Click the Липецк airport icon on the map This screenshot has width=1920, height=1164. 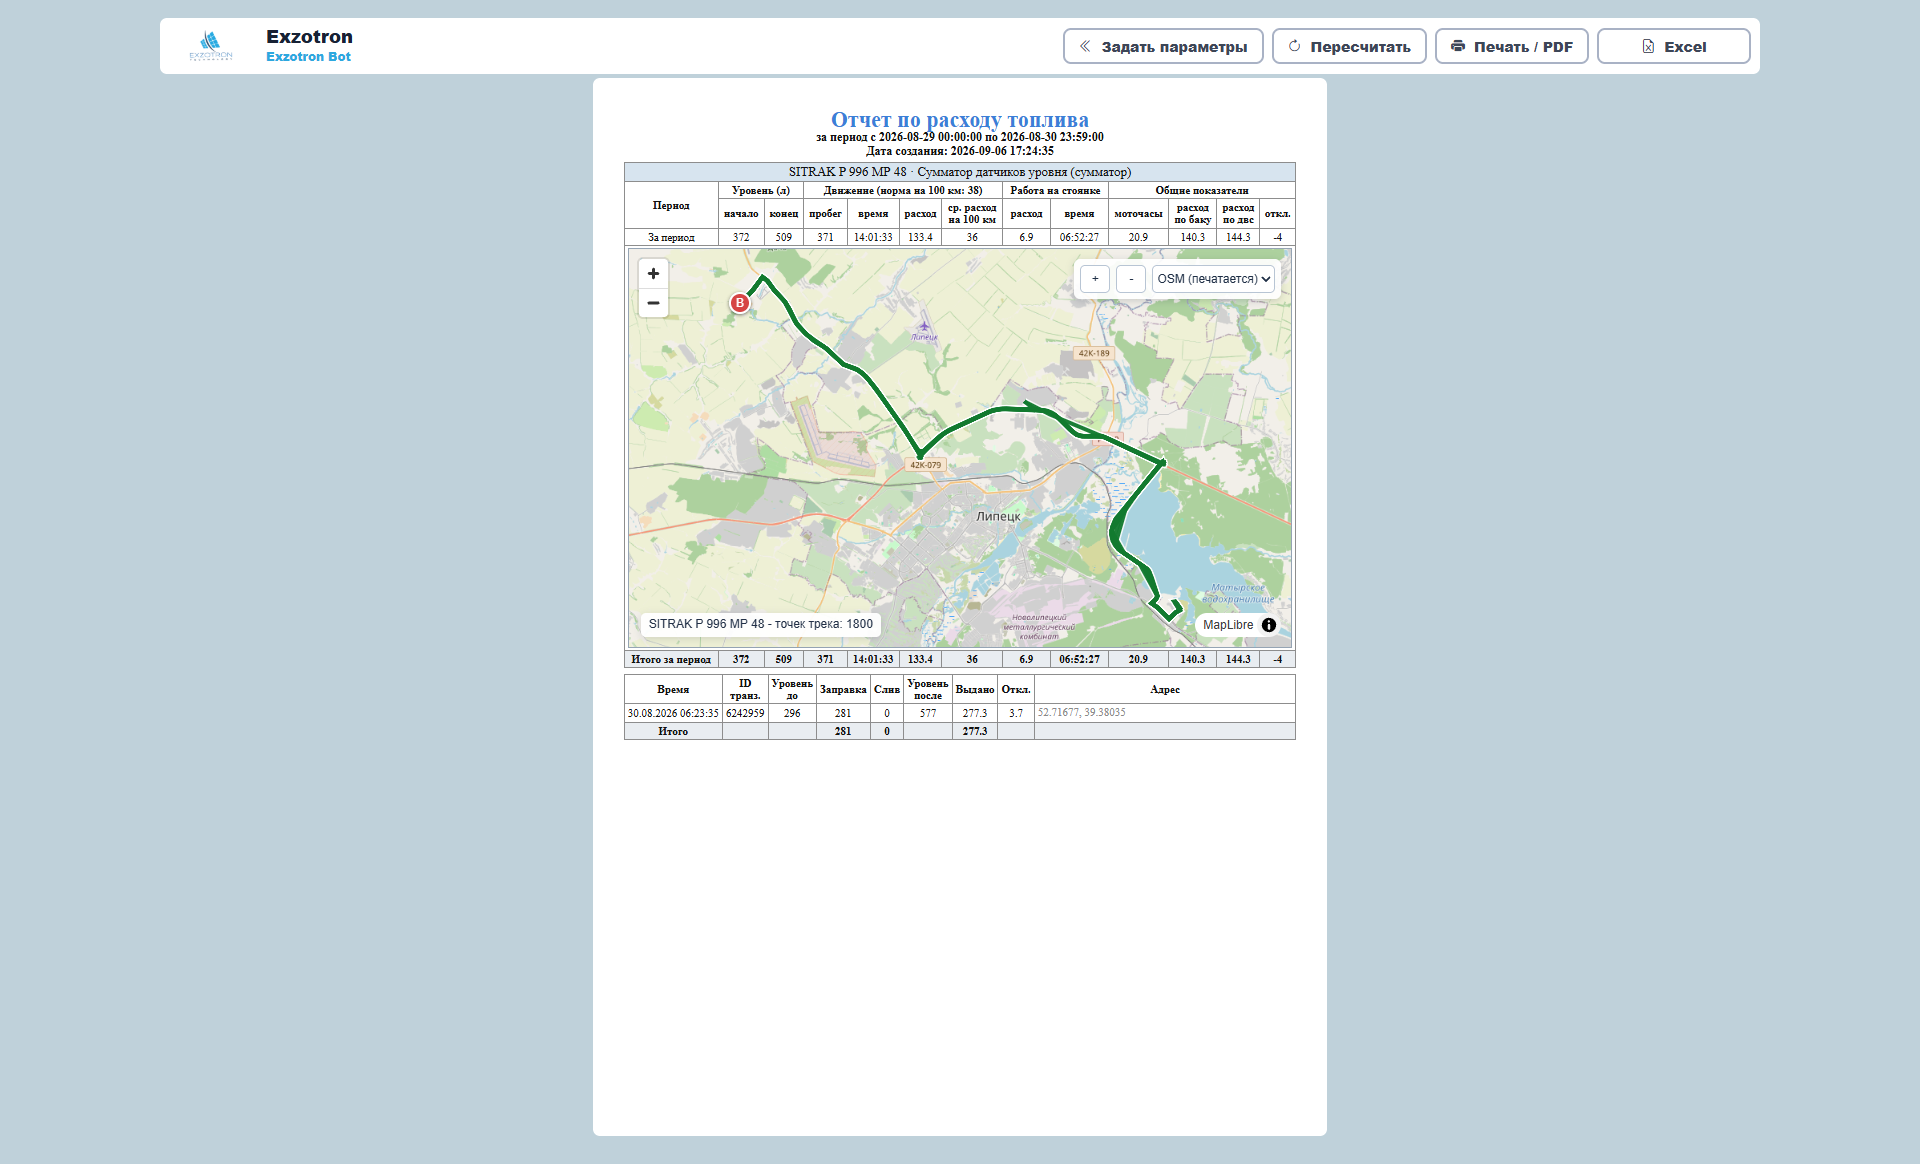(924, 325)
